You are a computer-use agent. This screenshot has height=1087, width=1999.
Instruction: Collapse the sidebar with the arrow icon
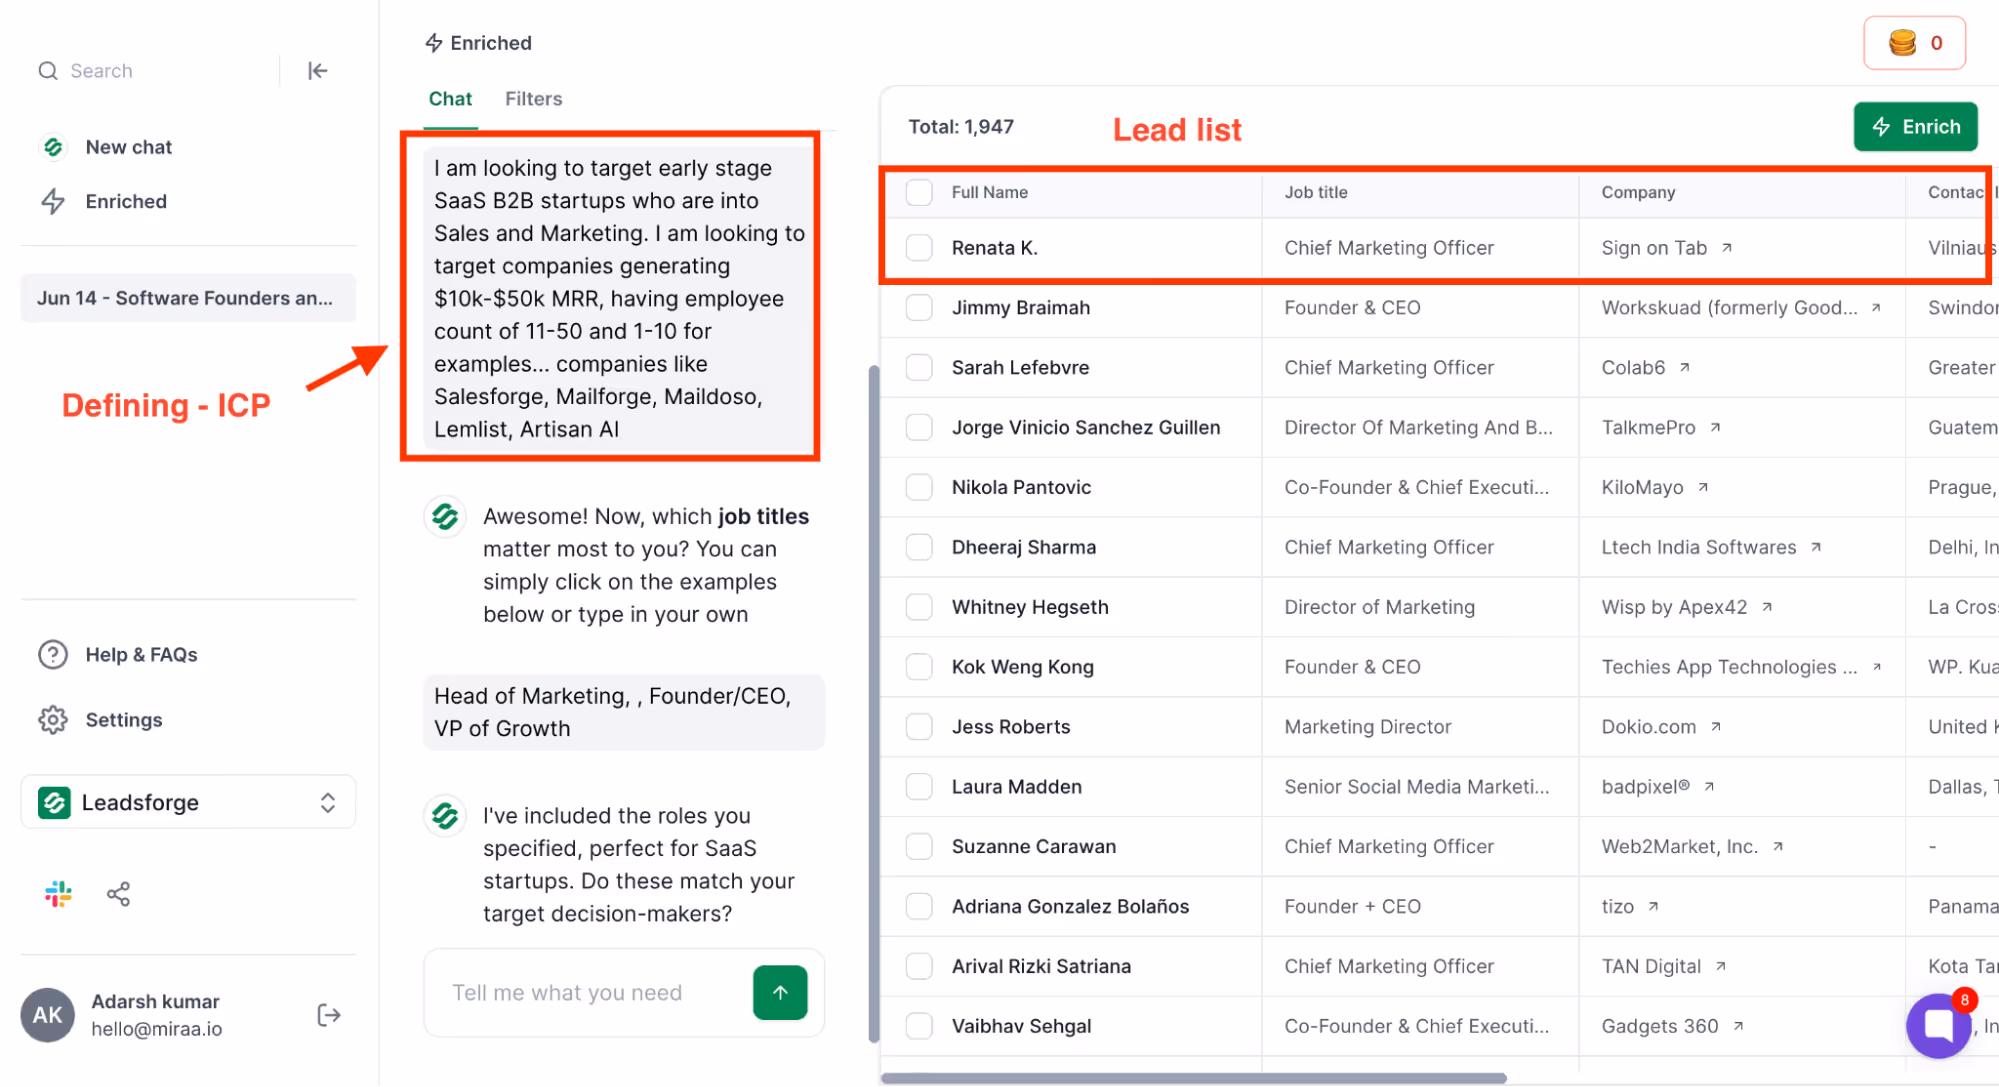pos(317,71)
